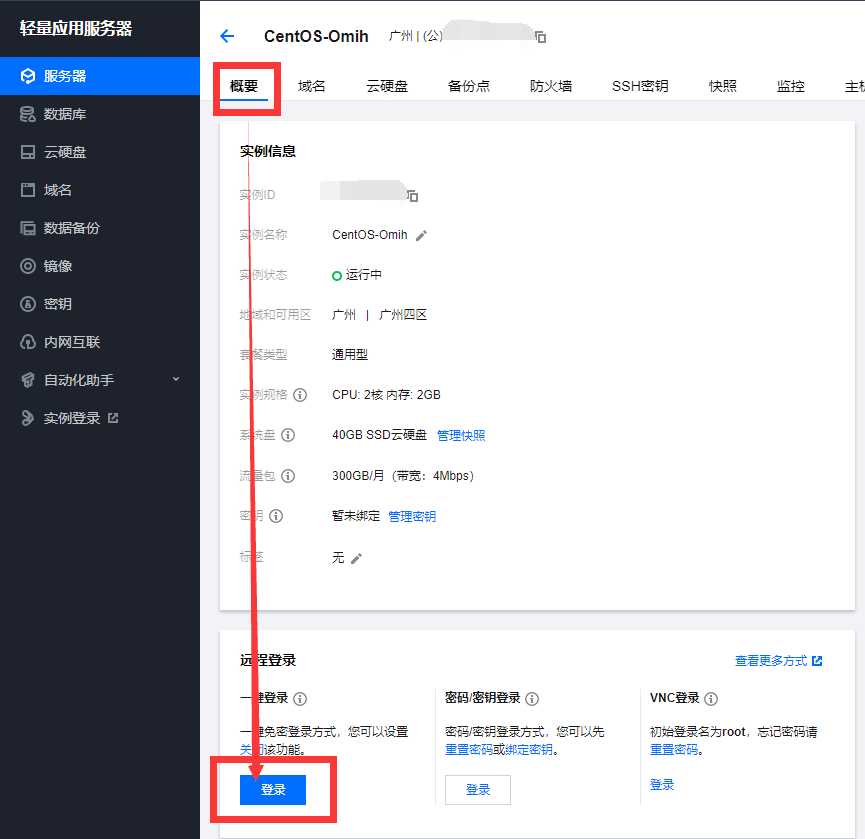Click the 登录 button under 密码/密钥登录

point(478,790)
